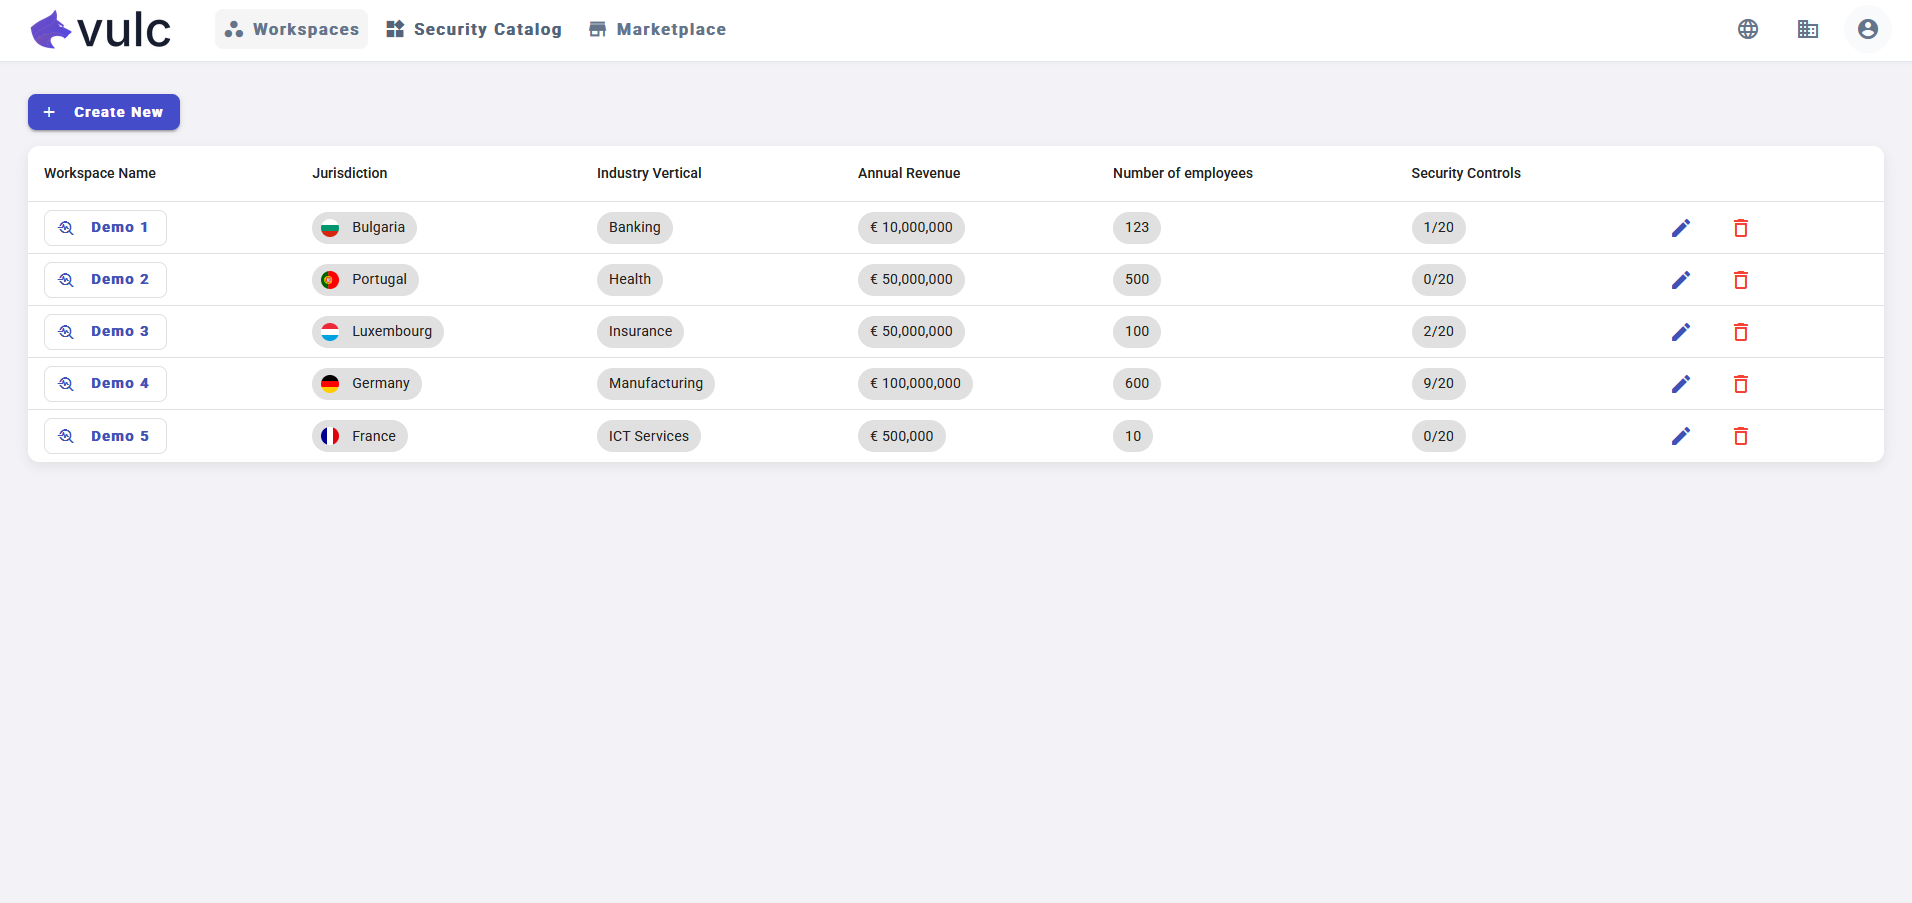Switch to the Security Catalog tab

474,29
